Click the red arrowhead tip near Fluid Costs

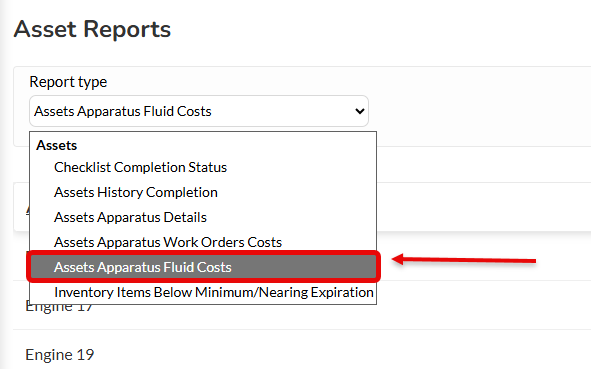tap(397, 259)
